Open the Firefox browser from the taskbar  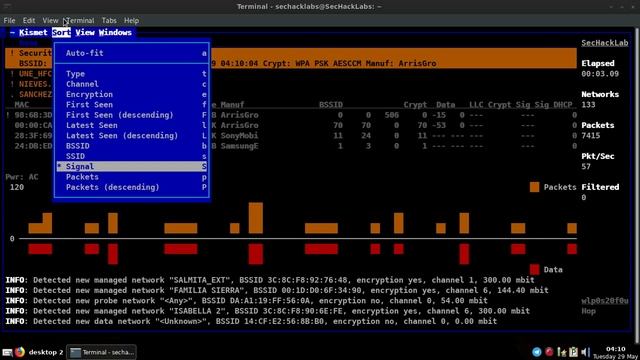tap(20, 352)
